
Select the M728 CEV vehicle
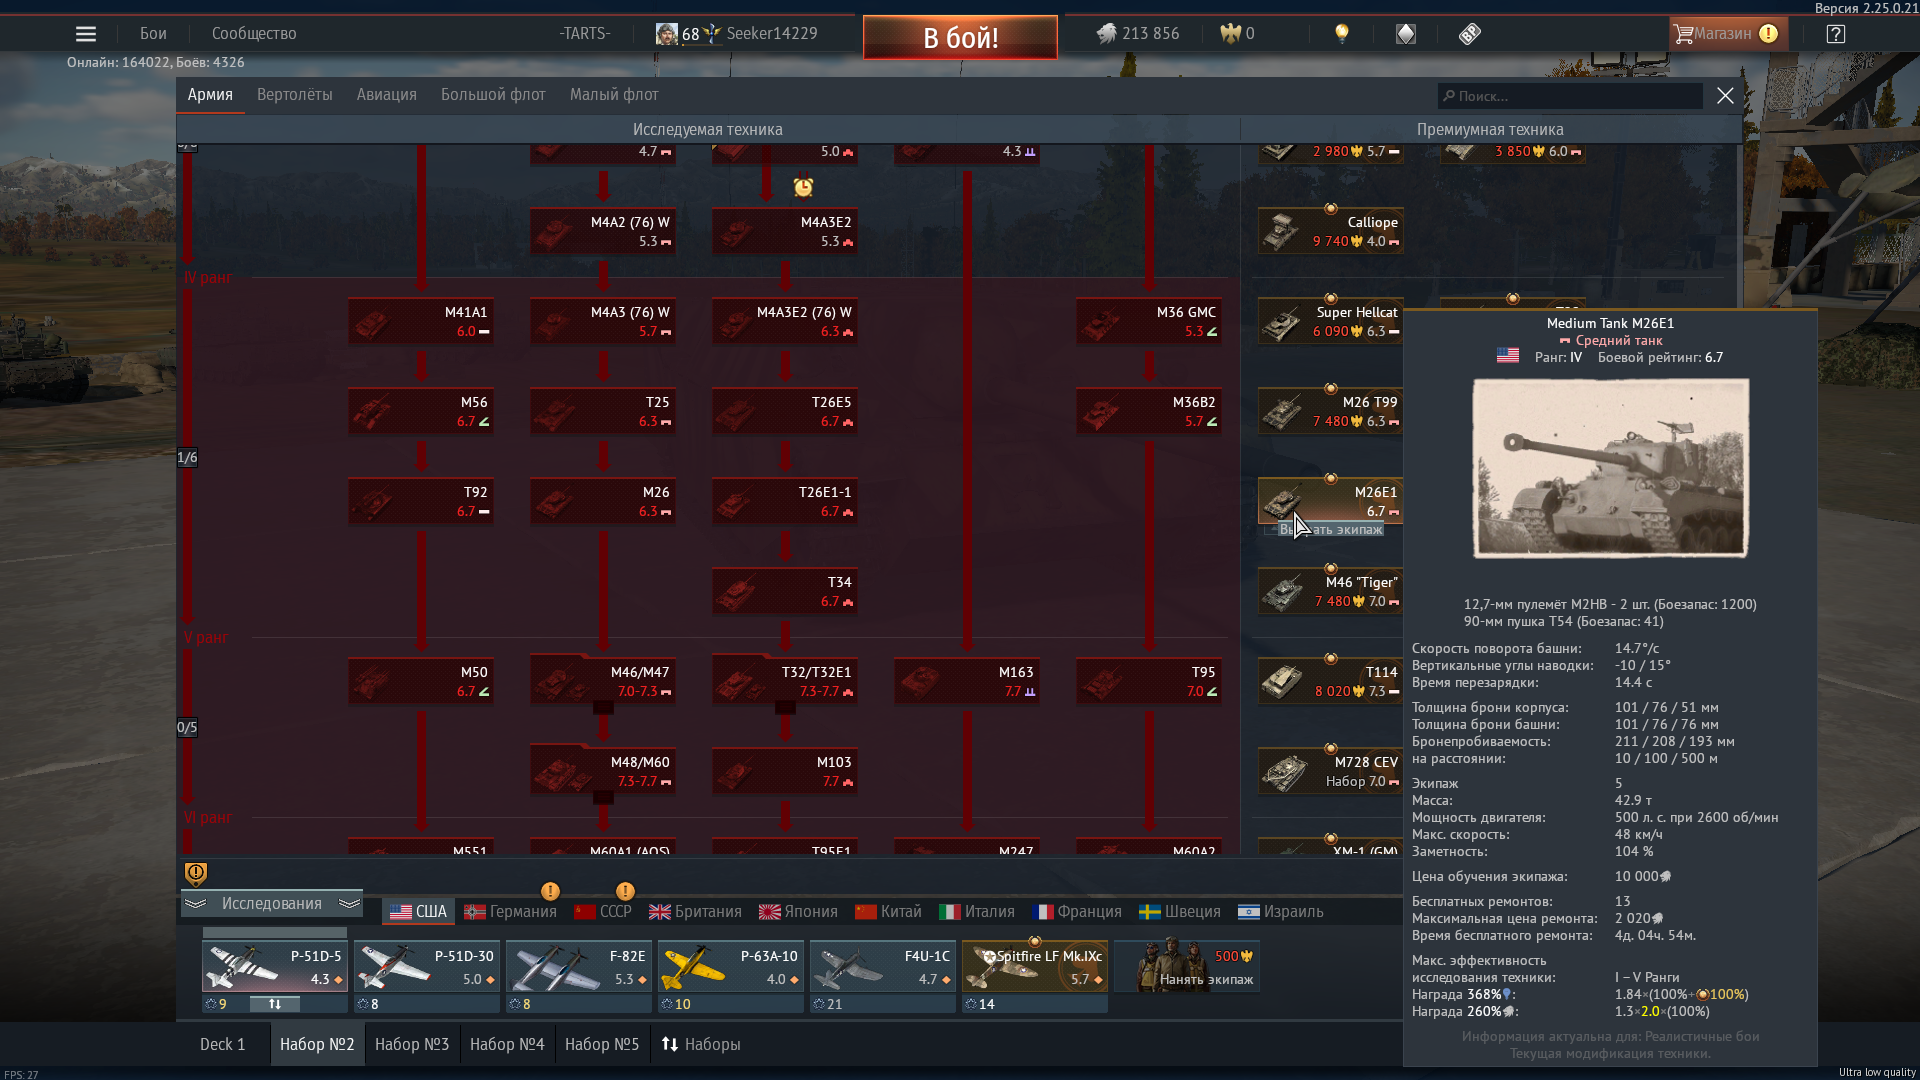click(x=1331, y=771)
